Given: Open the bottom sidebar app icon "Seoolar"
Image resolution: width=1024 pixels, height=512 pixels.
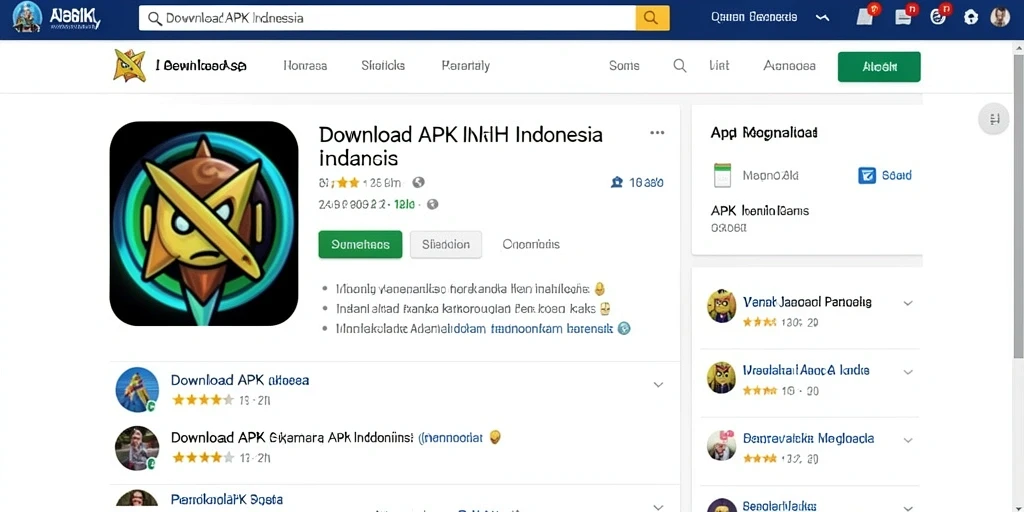Looking at the screenshot, I should click(x=722, y=505).
